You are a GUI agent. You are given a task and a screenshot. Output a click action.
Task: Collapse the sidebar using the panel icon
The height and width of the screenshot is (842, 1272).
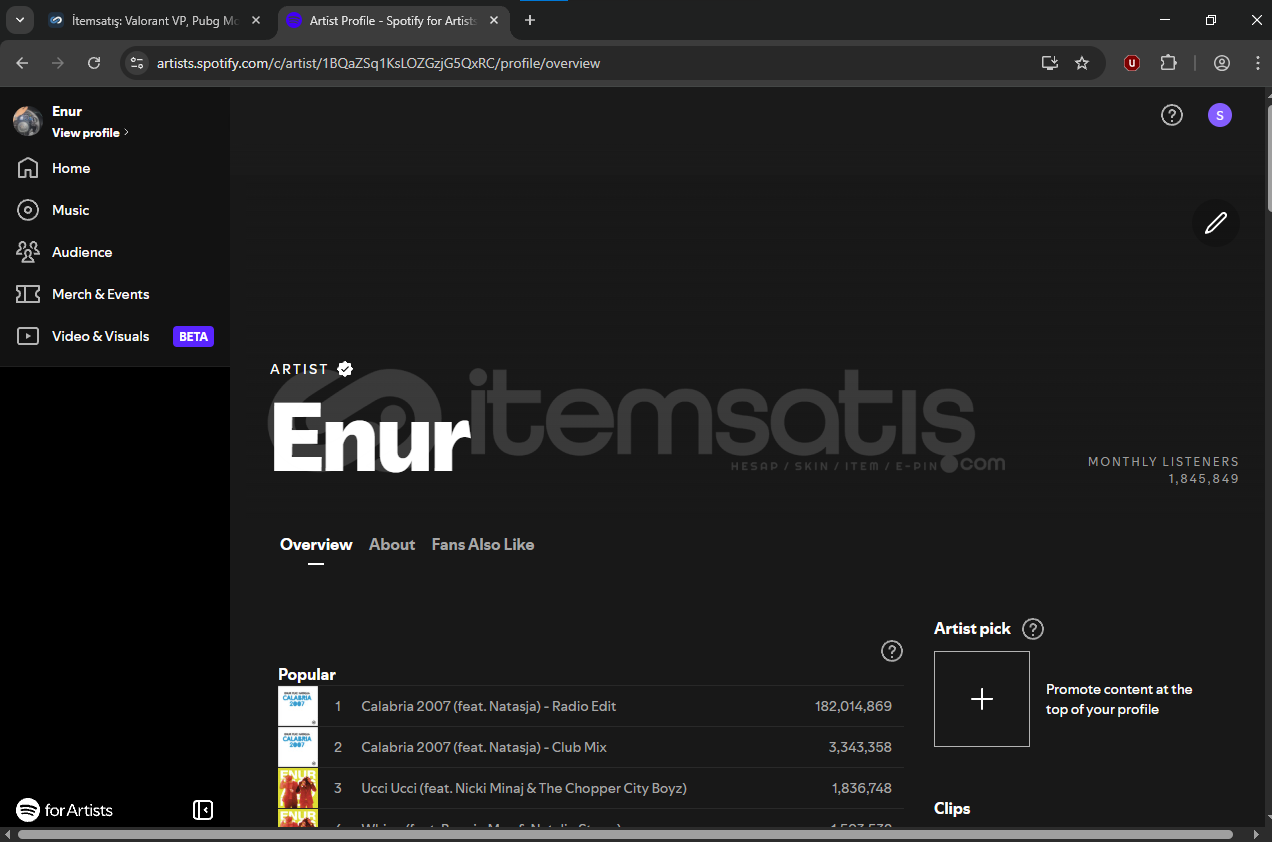(203, 810)
